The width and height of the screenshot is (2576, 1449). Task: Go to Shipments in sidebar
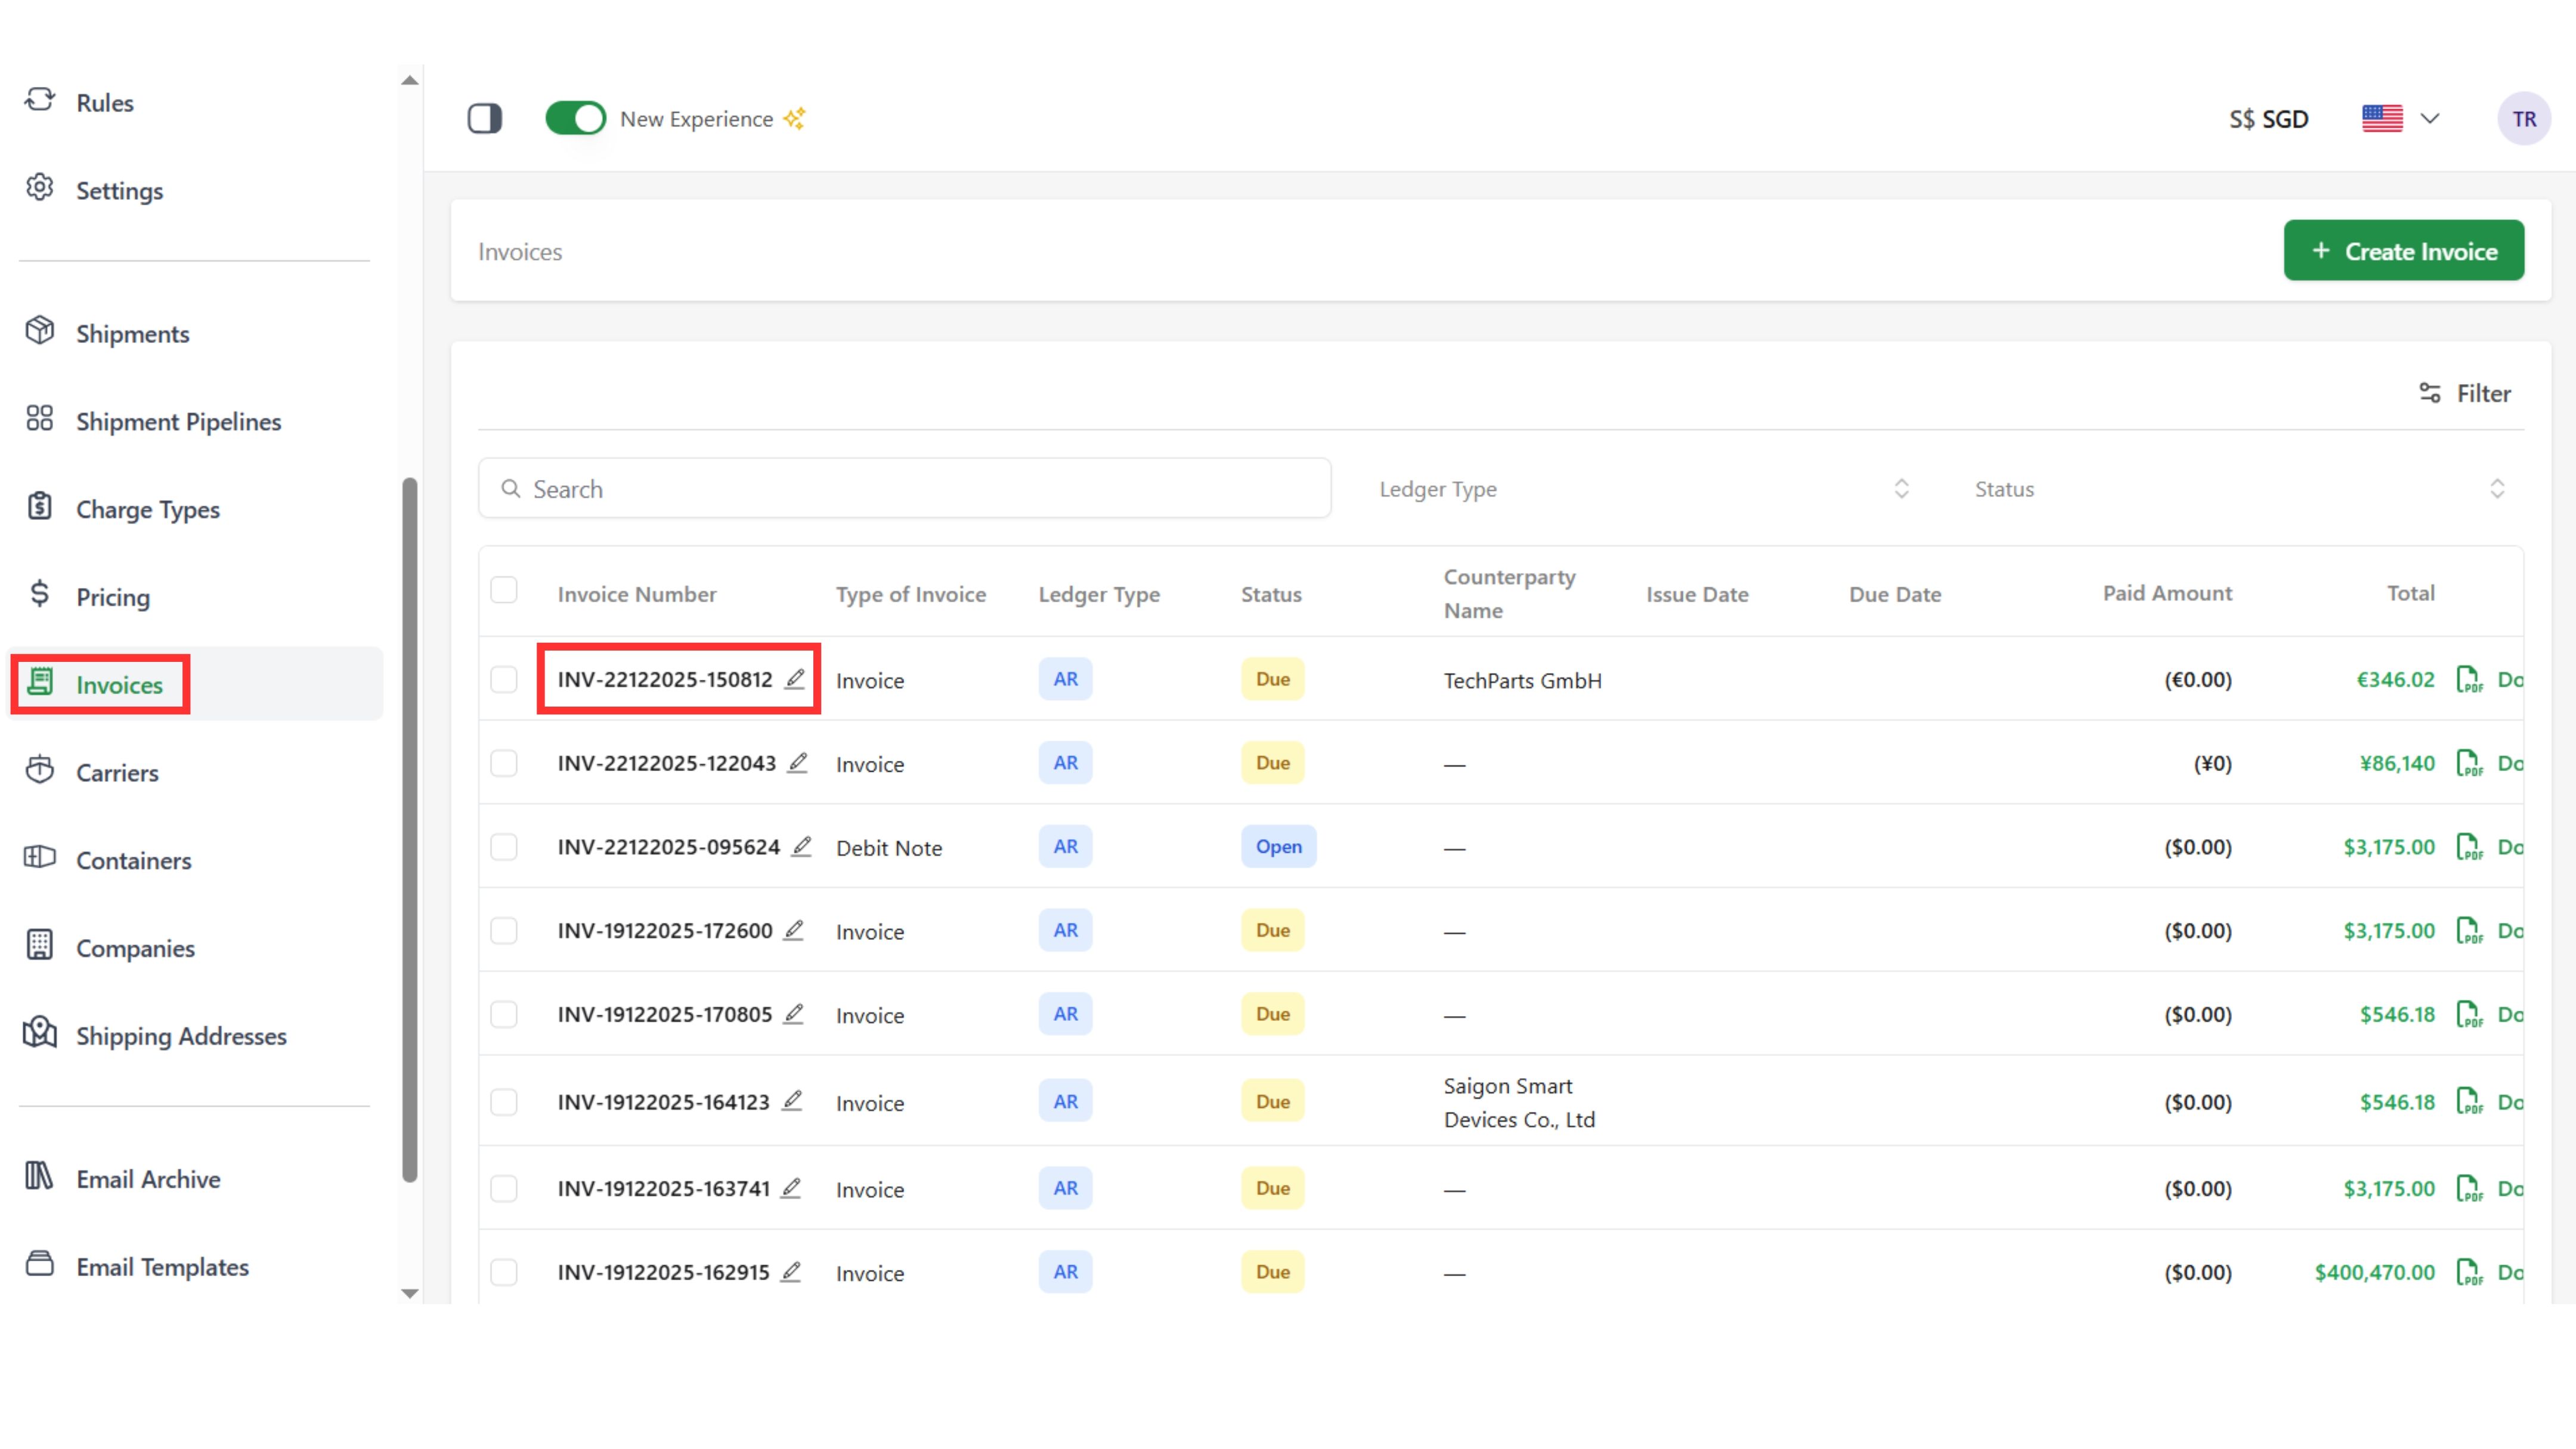click(132, 333)
